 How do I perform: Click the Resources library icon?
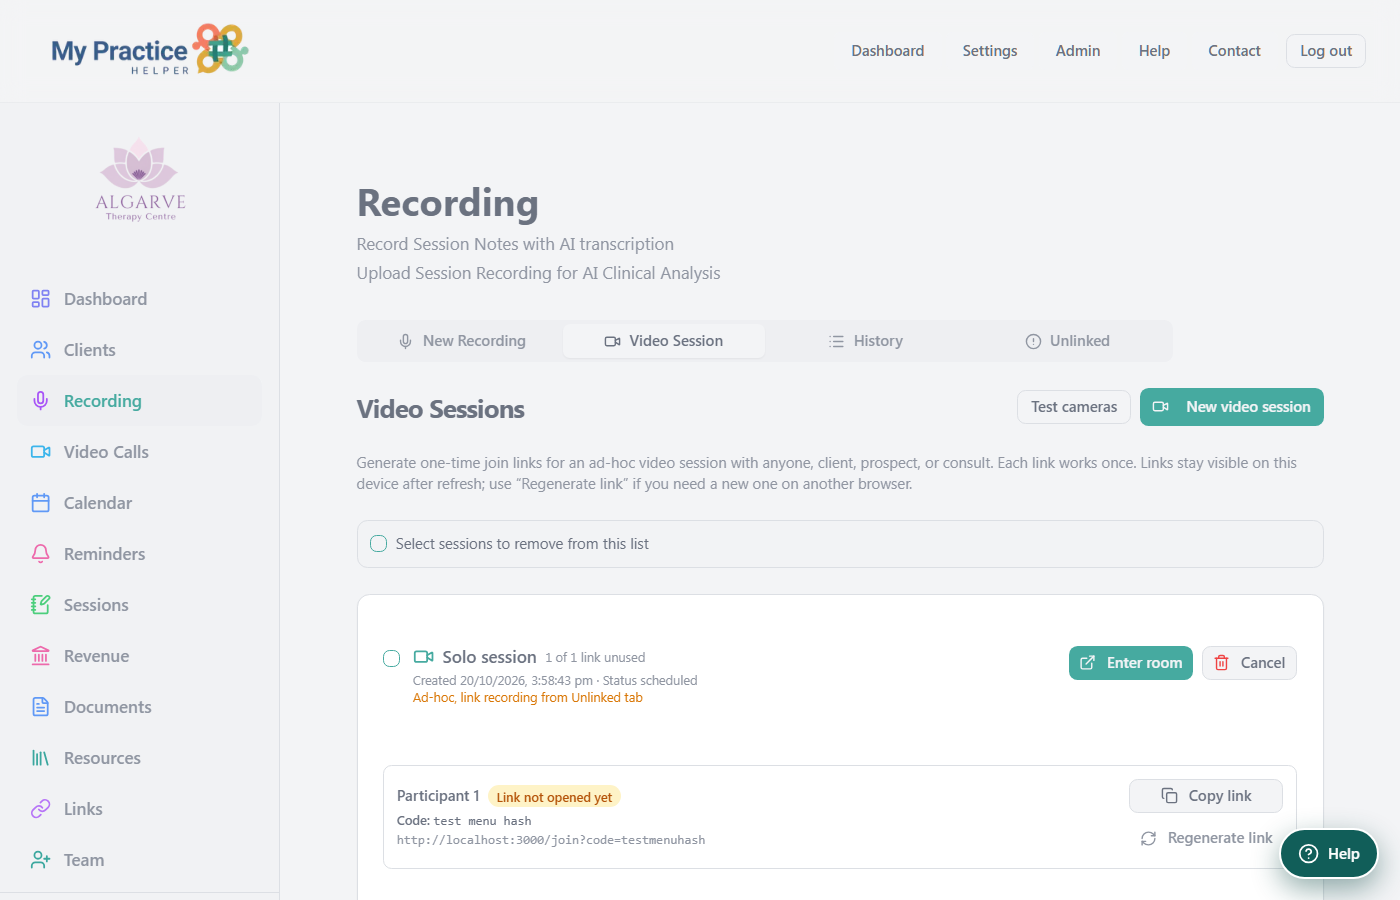40,758
